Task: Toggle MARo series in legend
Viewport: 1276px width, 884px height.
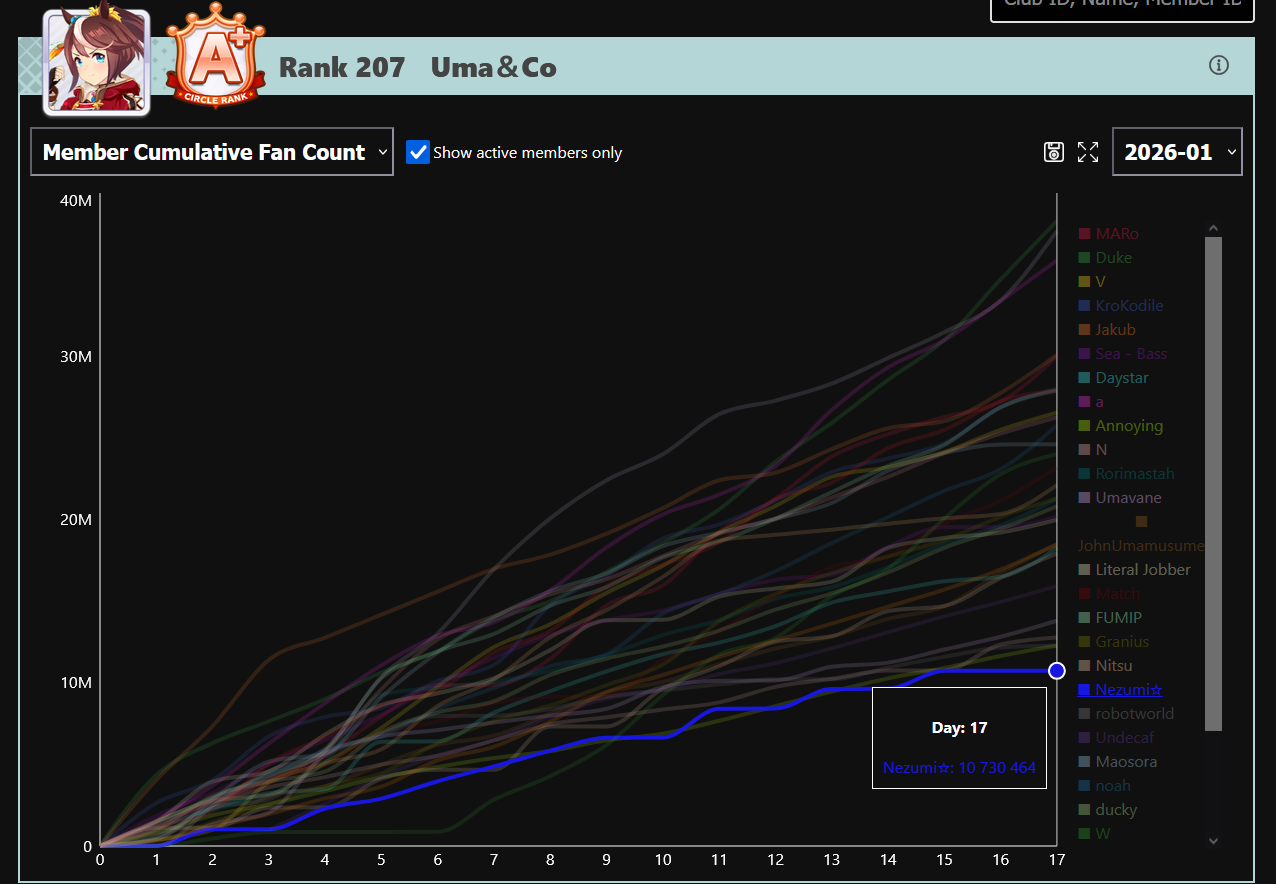Action: coord(1108,234)
